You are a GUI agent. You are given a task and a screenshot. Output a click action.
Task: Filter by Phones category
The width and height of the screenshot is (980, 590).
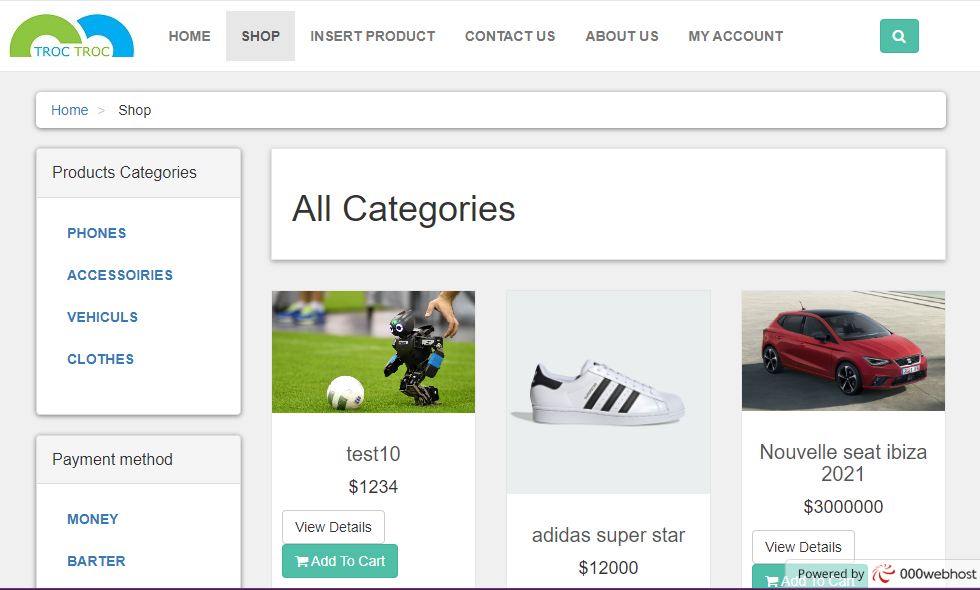tap(97, 233)
